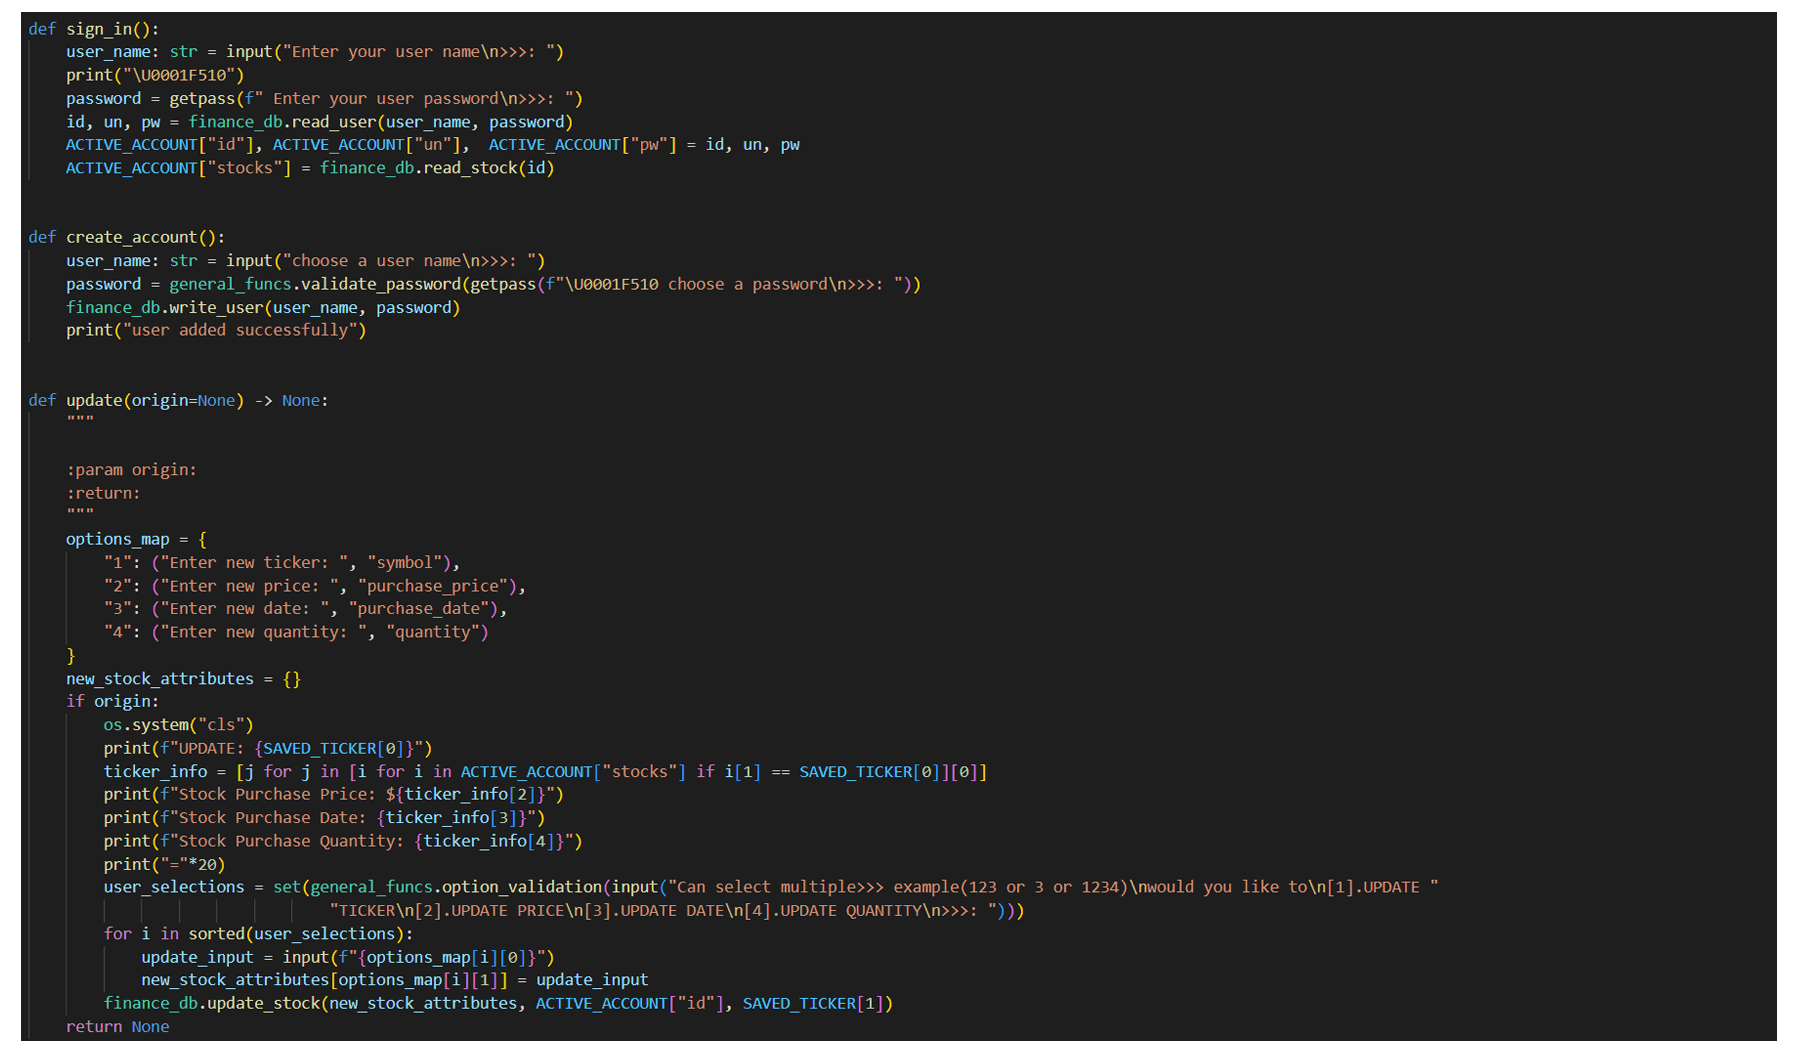1798x1053 pixels.
Task: Click the 'ticker_info =' list comprehension line
Action: coord(545,772)
